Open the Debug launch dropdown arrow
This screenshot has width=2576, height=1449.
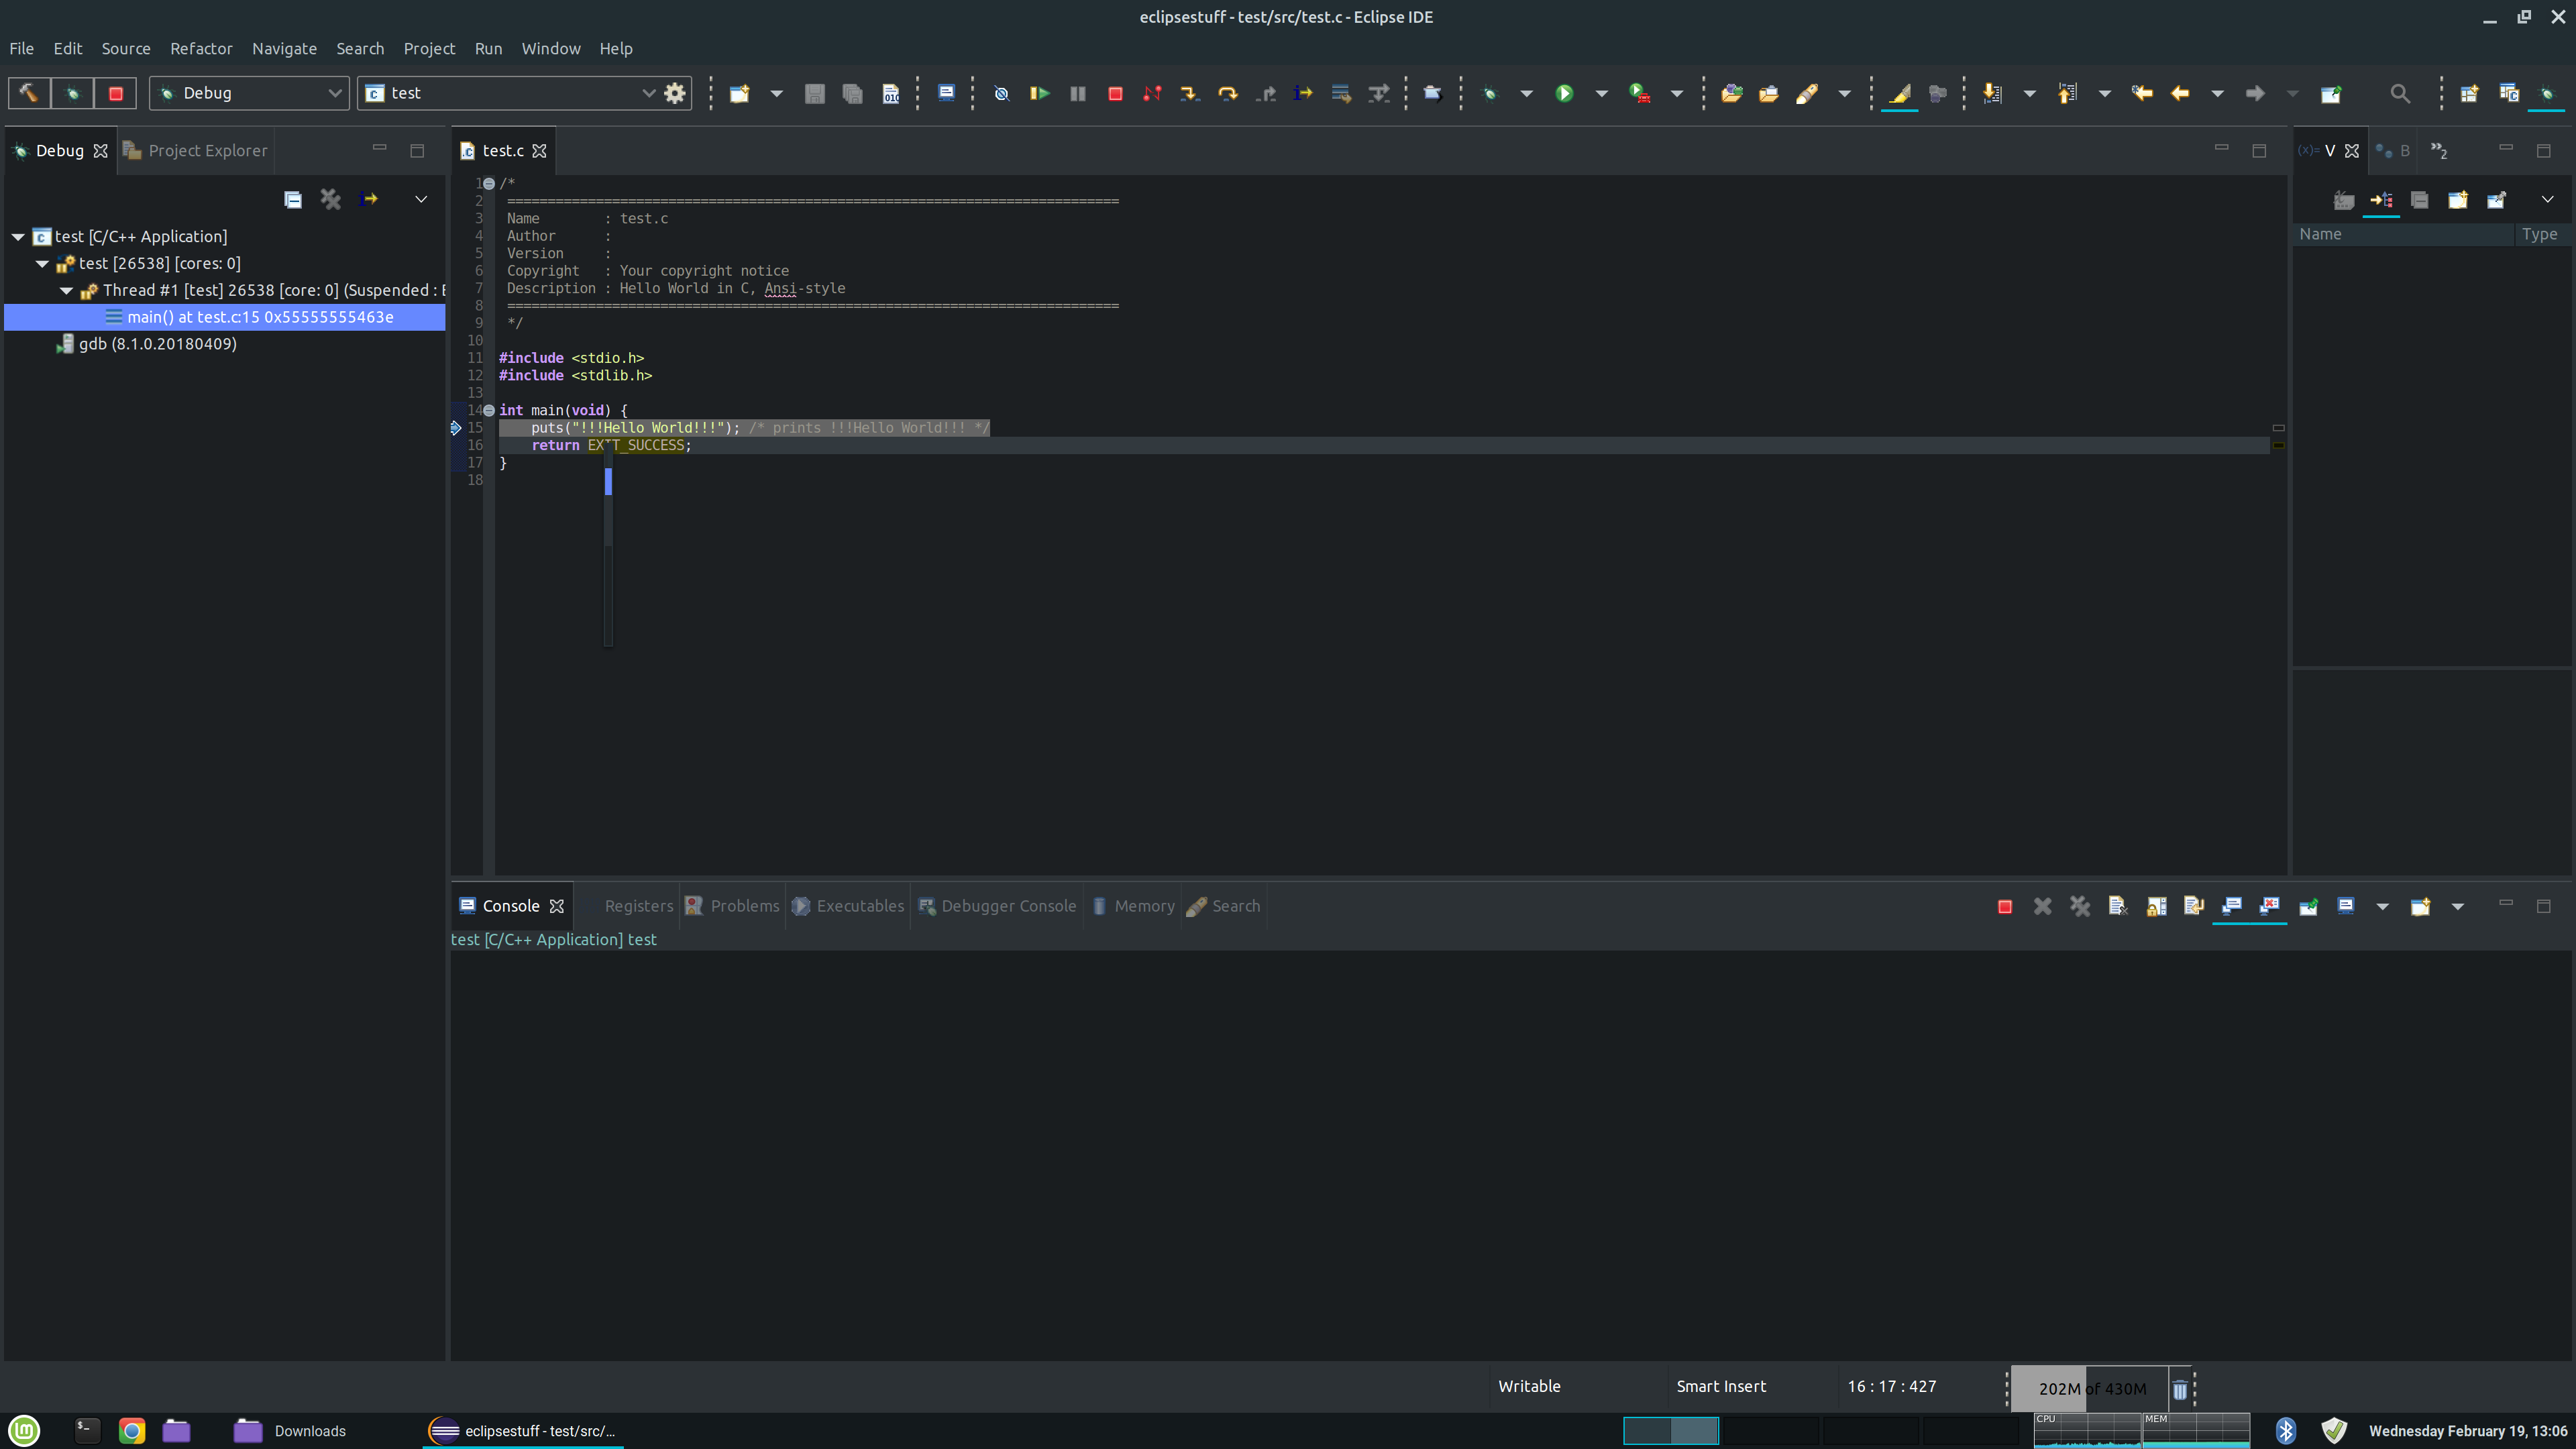click(x=1526, y=93)
